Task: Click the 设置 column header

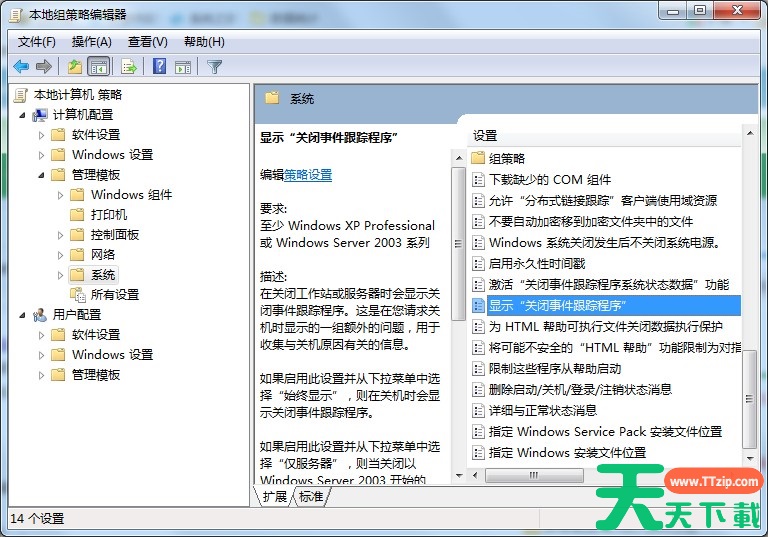Action: pos(486,136)
